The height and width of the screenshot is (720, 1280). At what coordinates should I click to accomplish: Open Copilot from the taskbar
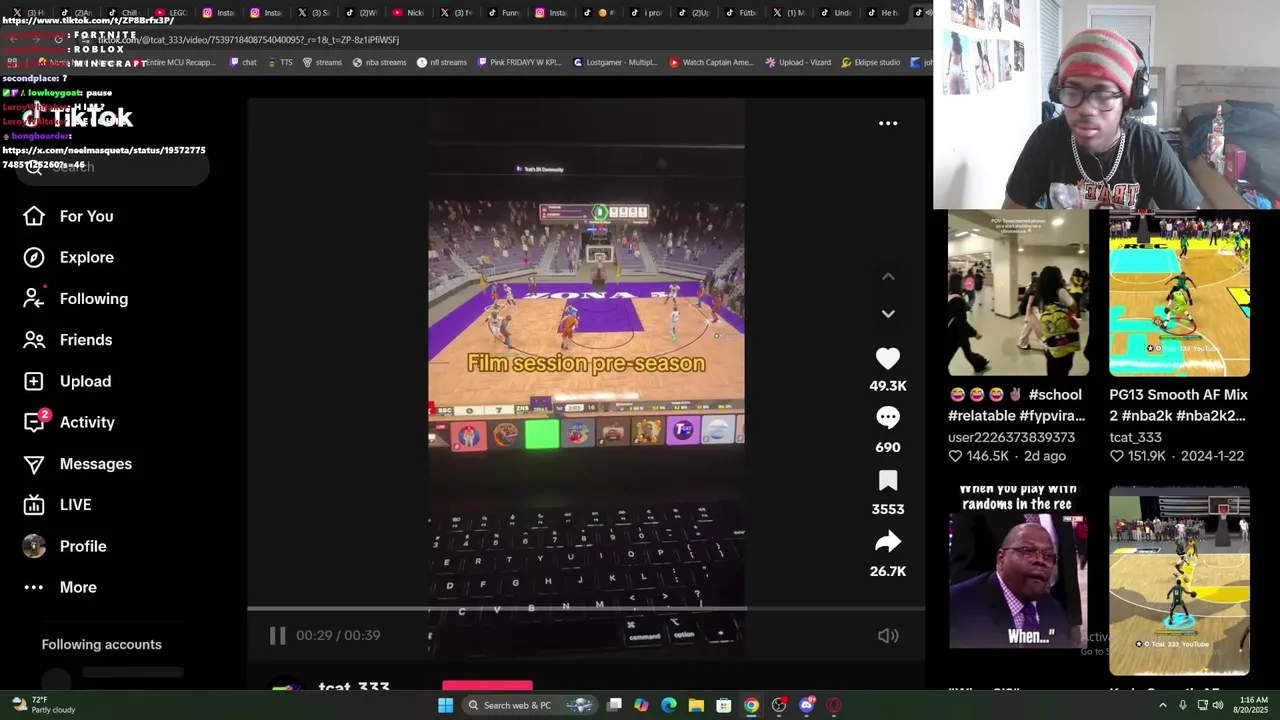pos(641,705)
